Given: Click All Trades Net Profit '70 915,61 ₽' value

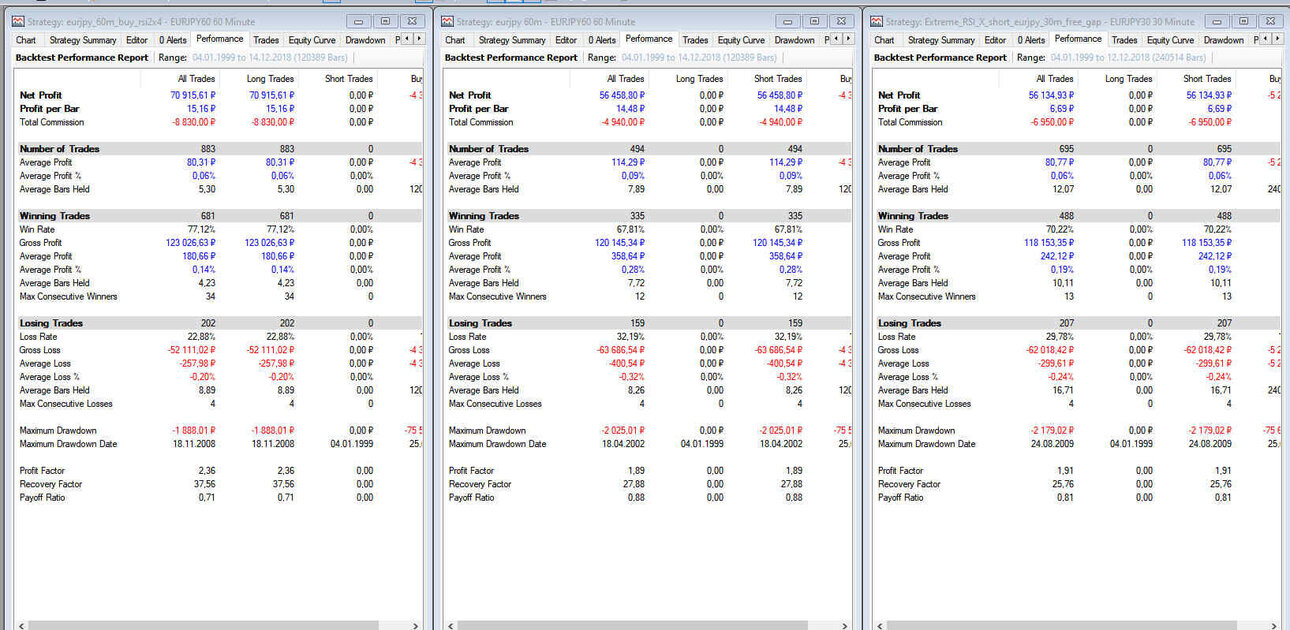Looking at the screenshot, I should 190,95.
